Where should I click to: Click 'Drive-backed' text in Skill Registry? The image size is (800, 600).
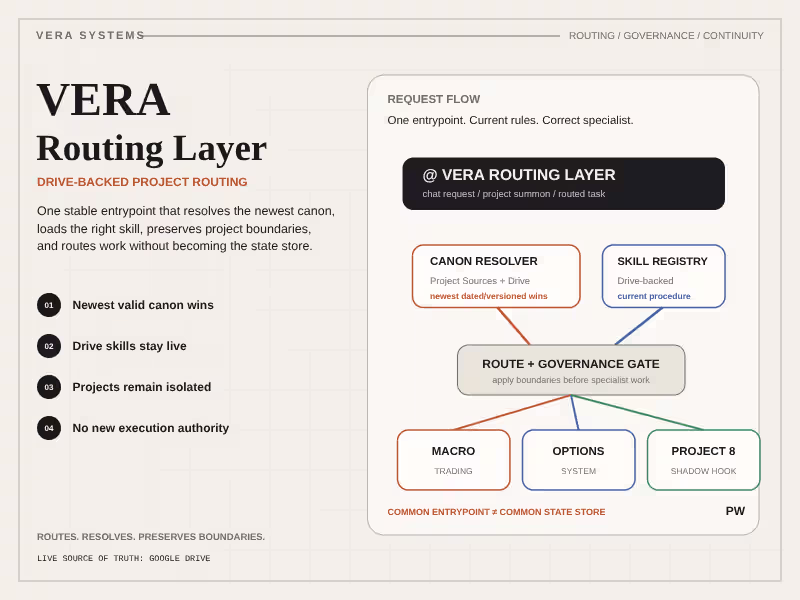645,281
